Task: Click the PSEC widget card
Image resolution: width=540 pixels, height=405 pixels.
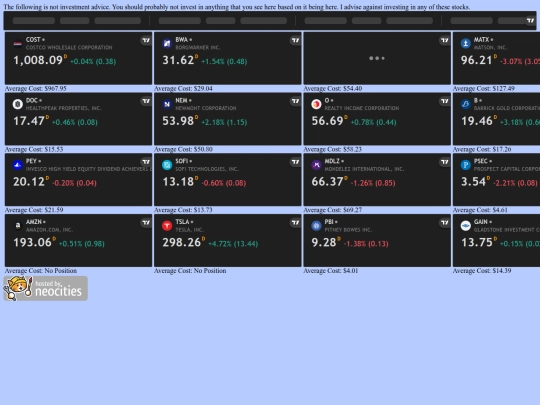Action: (x=496, y=179)
